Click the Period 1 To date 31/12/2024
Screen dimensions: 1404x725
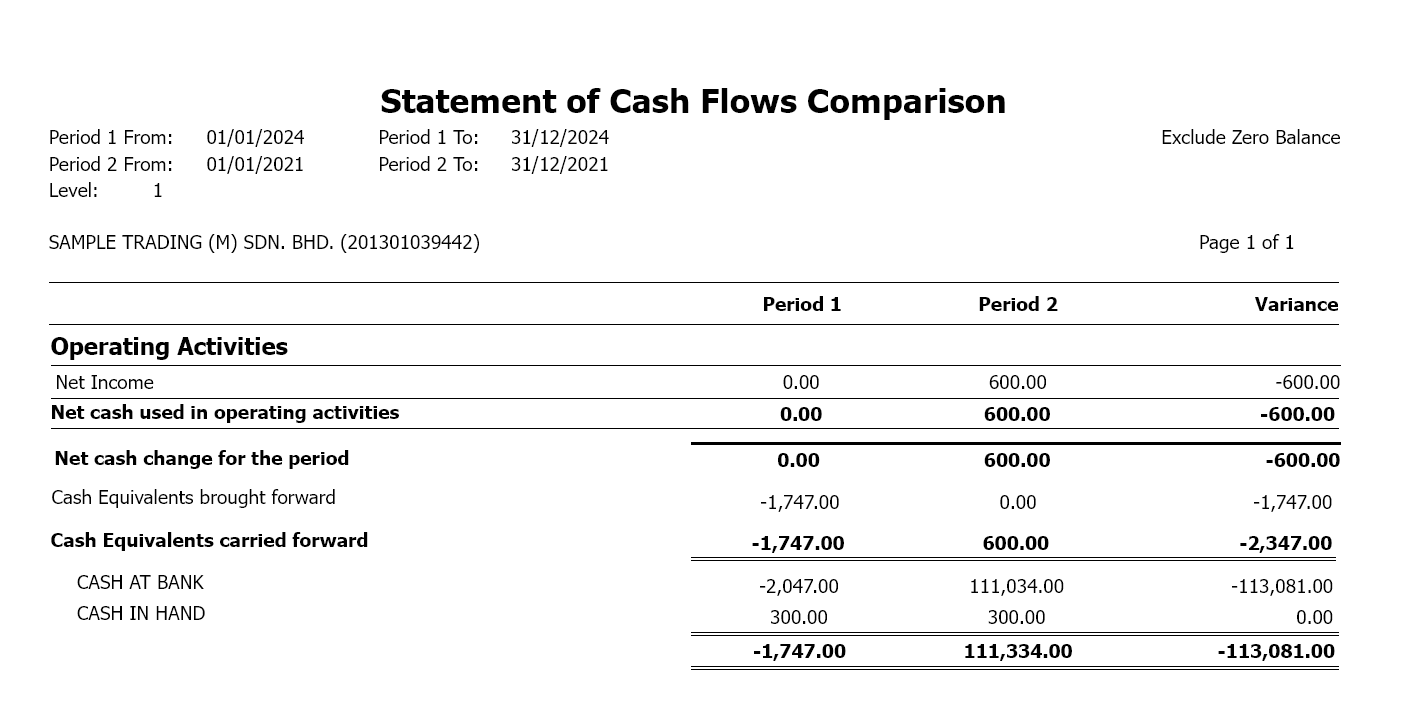pyautogui.click(x=559, y=138)
